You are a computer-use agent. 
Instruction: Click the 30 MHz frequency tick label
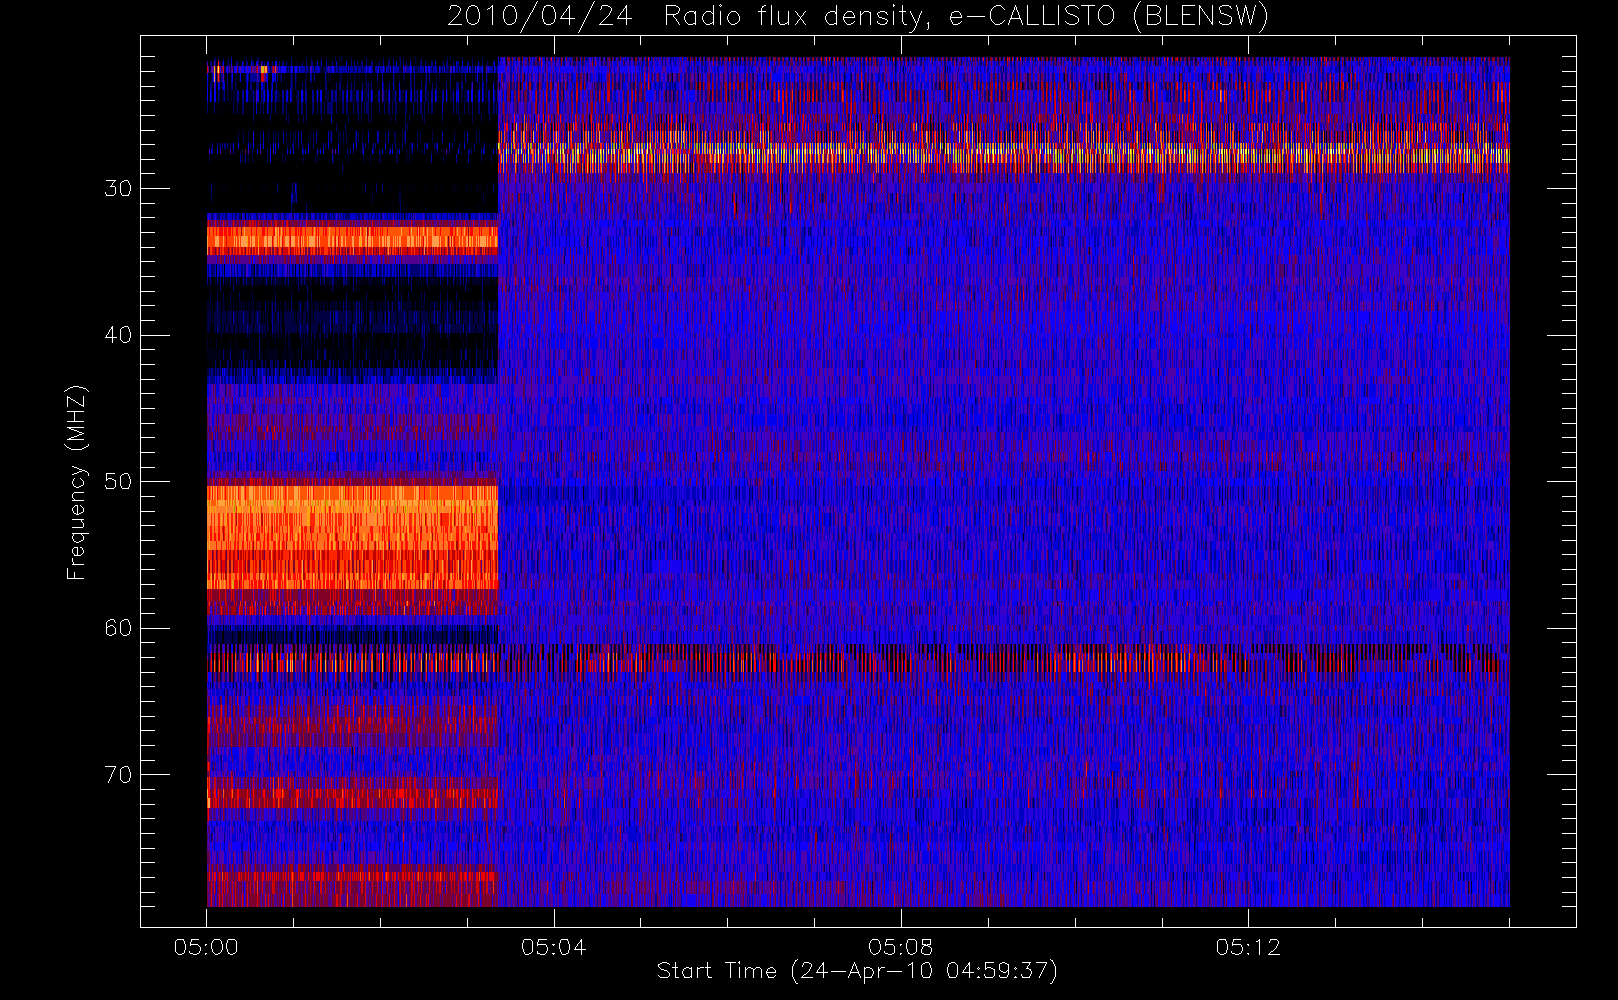118,188
